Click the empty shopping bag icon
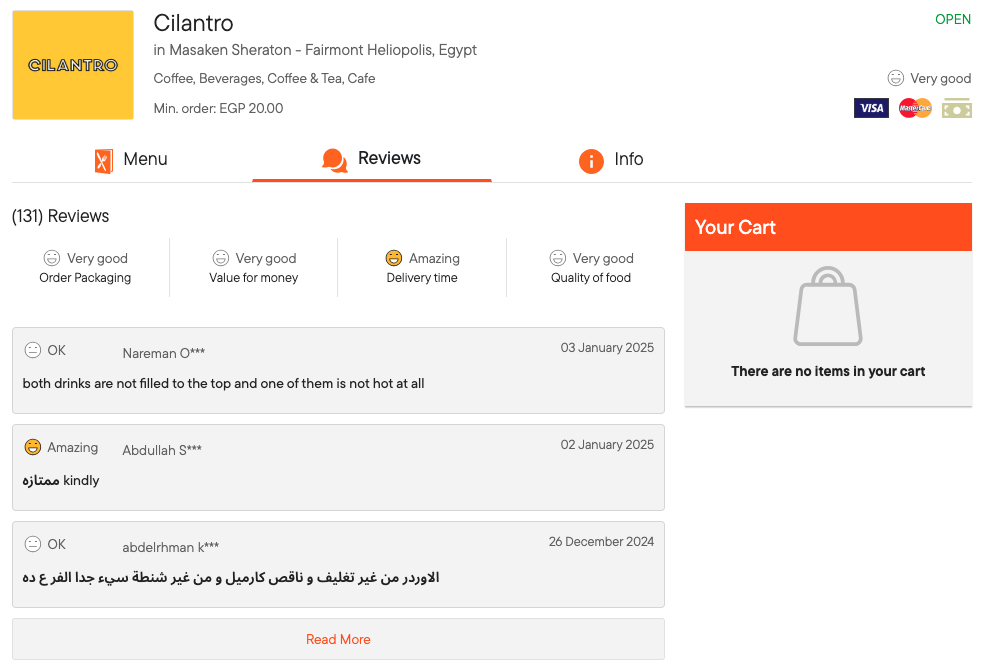991x667 pixels. [828, 306]
